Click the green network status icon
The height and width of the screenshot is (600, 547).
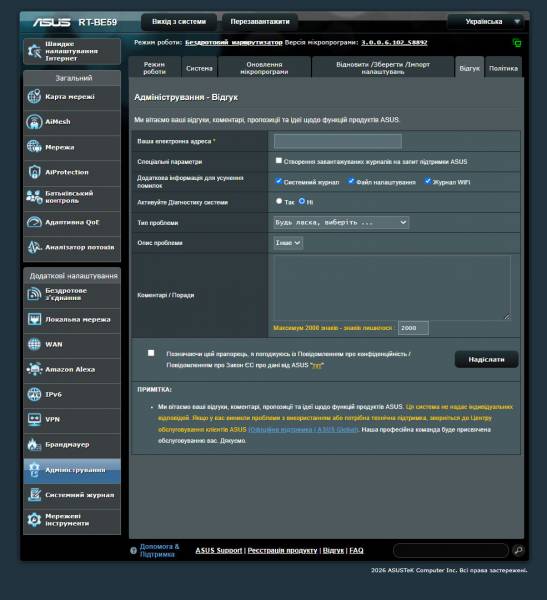coord(517,43)
